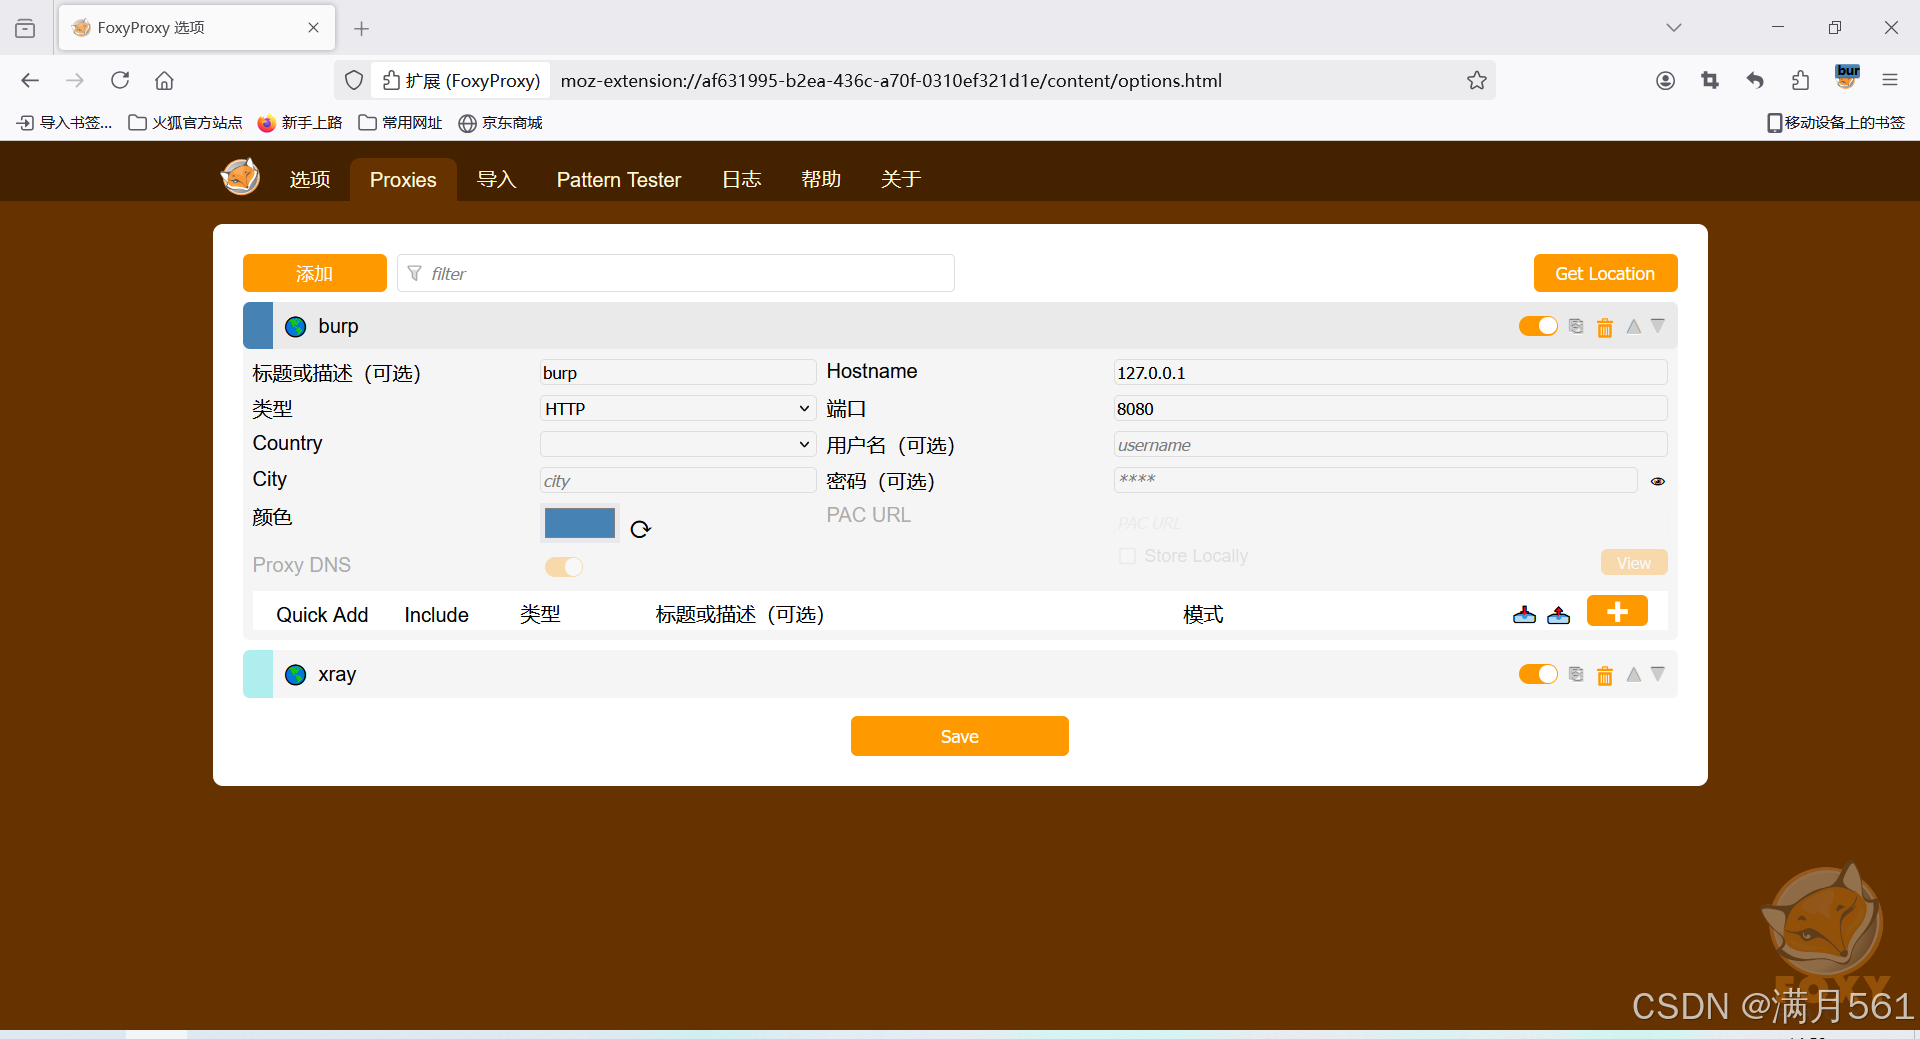The image size is (1920, 1039).
Task: Turn off Proxy DNS for burp
Action: coord(564,566)
